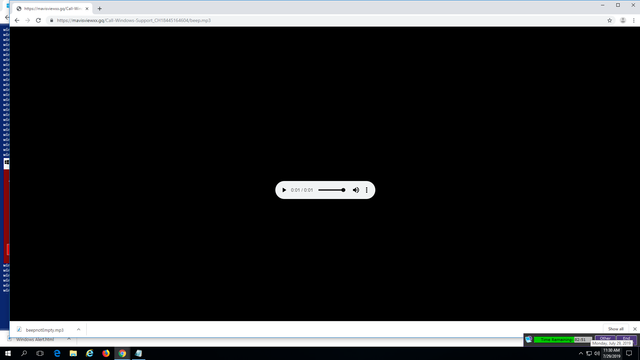This screenshot has height=360, width=640.
Task: Click the Time Remaining progress bar
Action: pos(562,340)
